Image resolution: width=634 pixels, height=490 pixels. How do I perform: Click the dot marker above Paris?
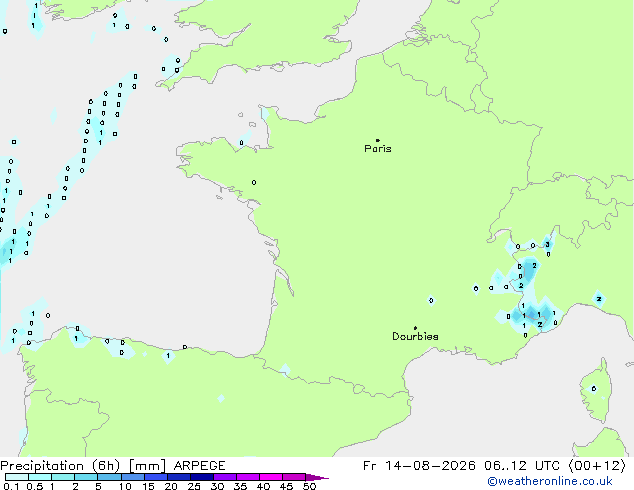tap(378, 140)
